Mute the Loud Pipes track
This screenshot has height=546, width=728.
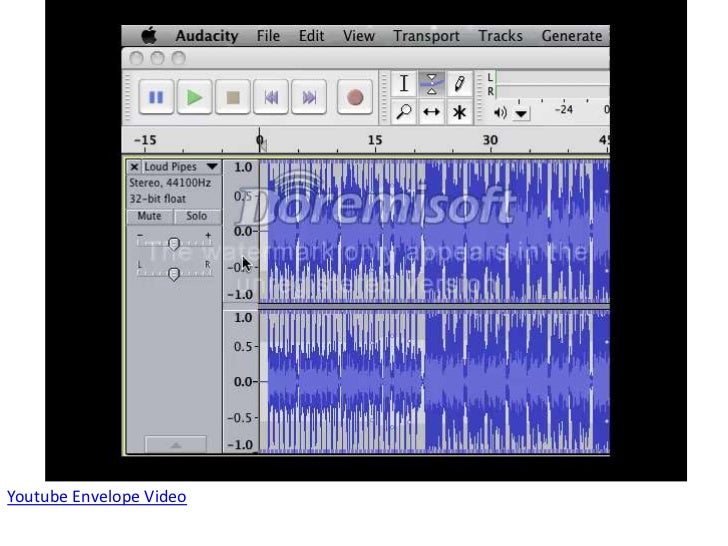[150, 216]
